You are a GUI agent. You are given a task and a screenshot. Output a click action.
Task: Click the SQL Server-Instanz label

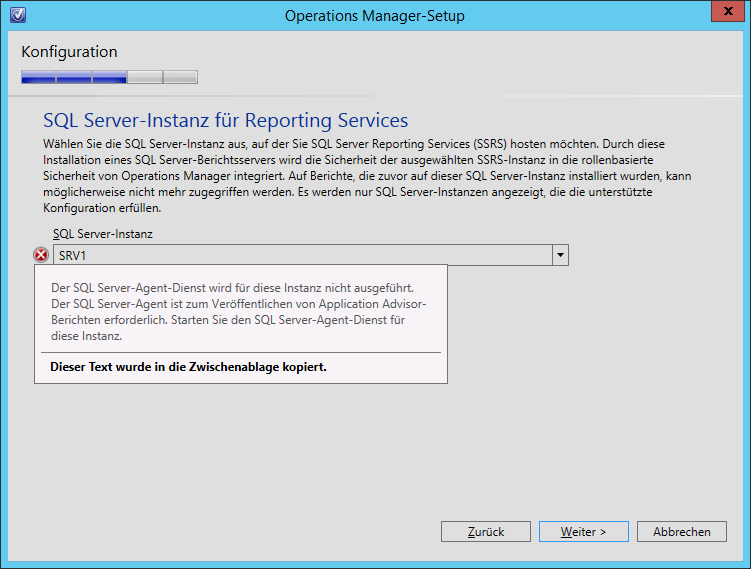coord(102,234)
